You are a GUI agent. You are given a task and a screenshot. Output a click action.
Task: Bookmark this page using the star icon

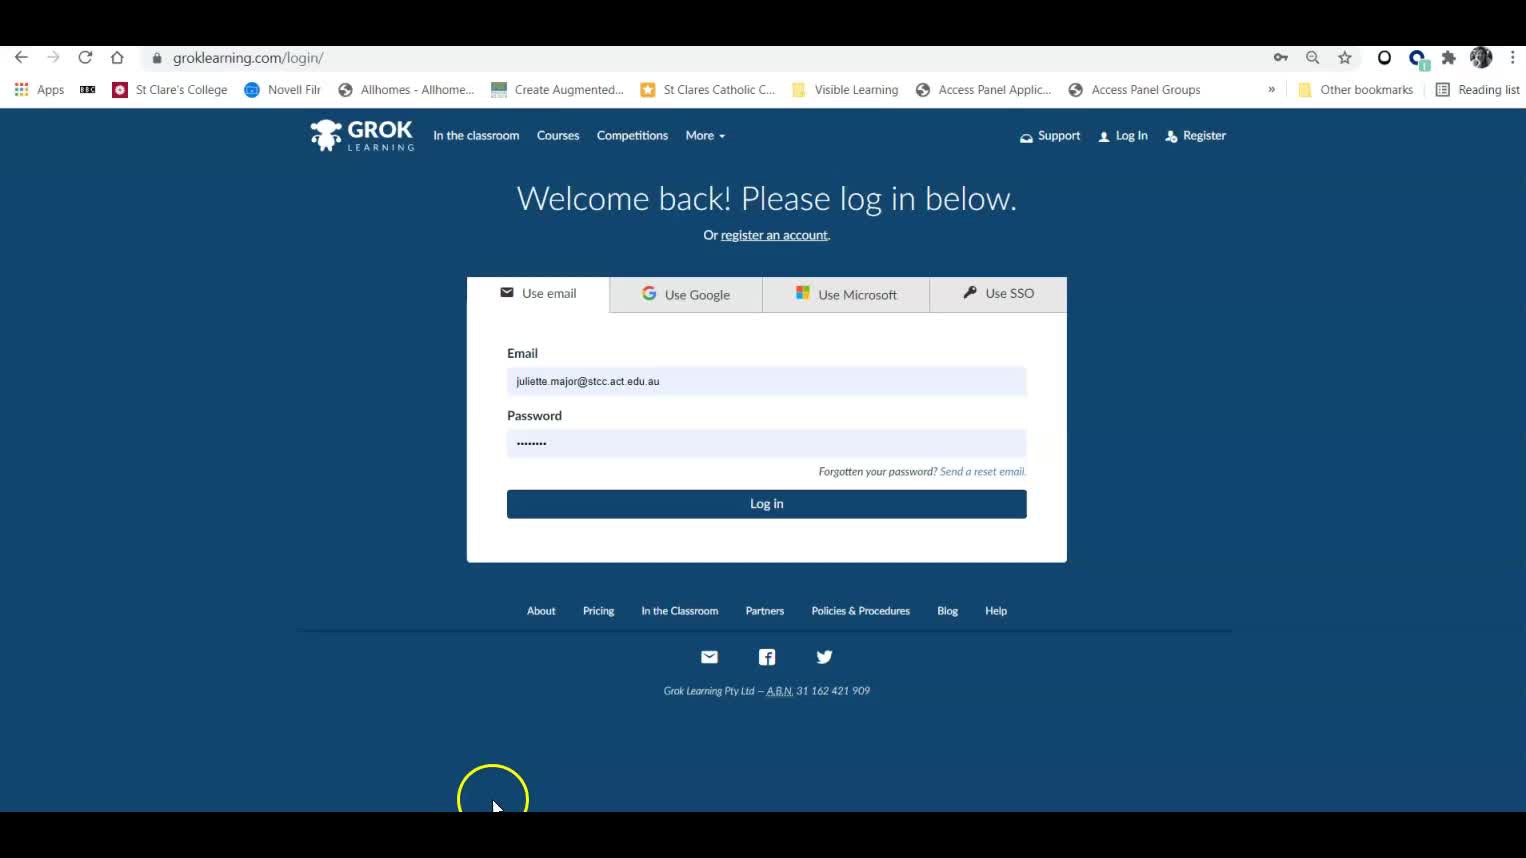point(1344,58)
